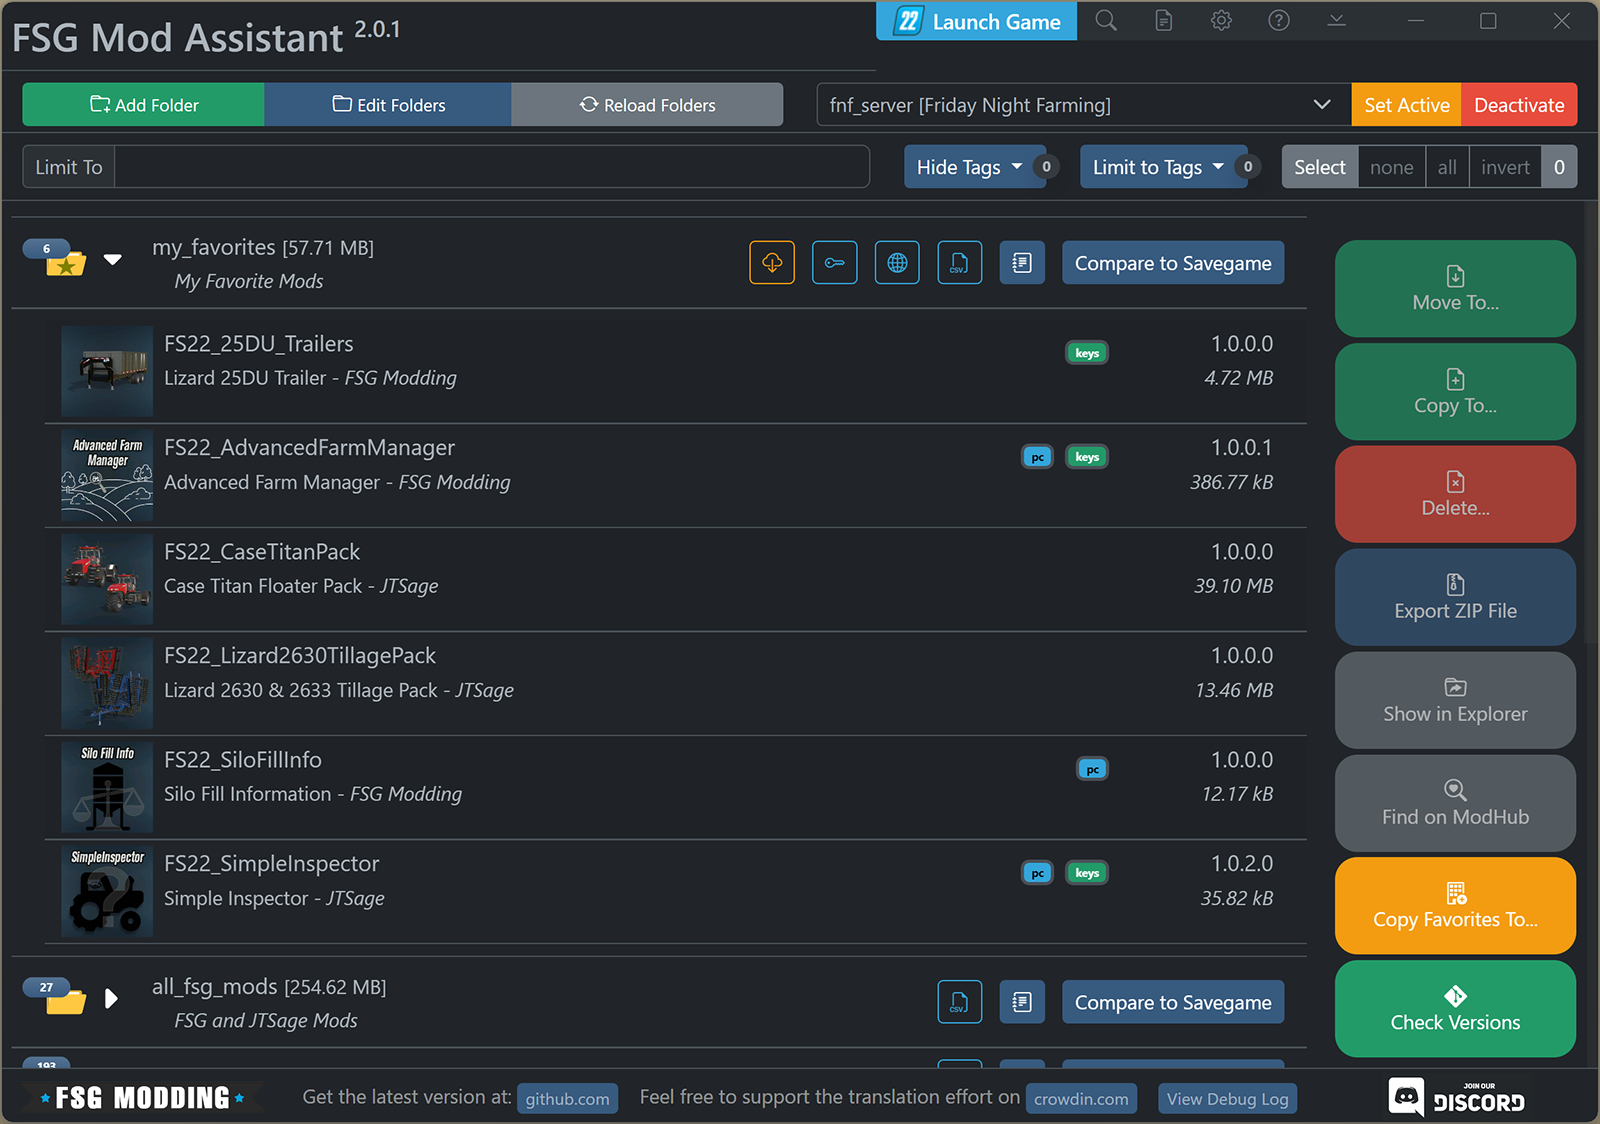Join the Discord server logo

1457,1098
